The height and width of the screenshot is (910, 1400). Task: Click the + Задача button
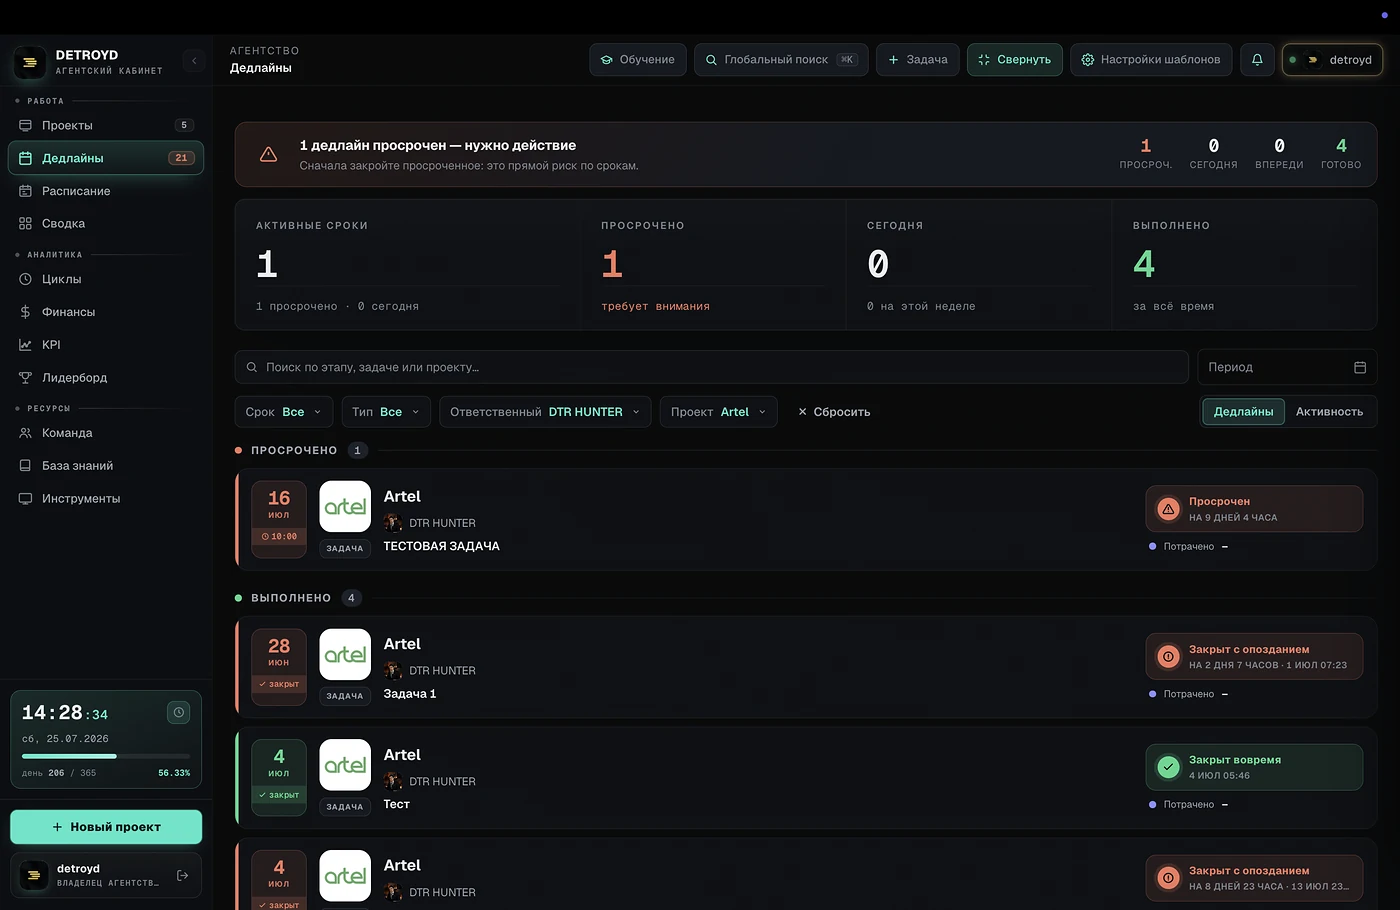point(918,60)
